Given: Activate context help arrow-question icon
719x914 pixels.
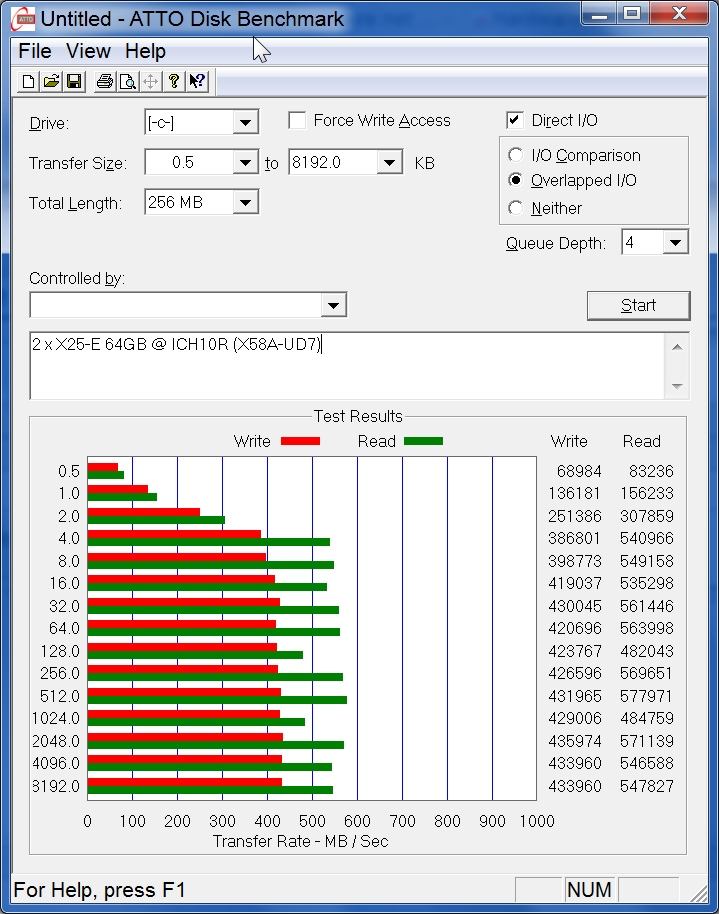Looking at the screenshot, I should (x=197, y=81).
